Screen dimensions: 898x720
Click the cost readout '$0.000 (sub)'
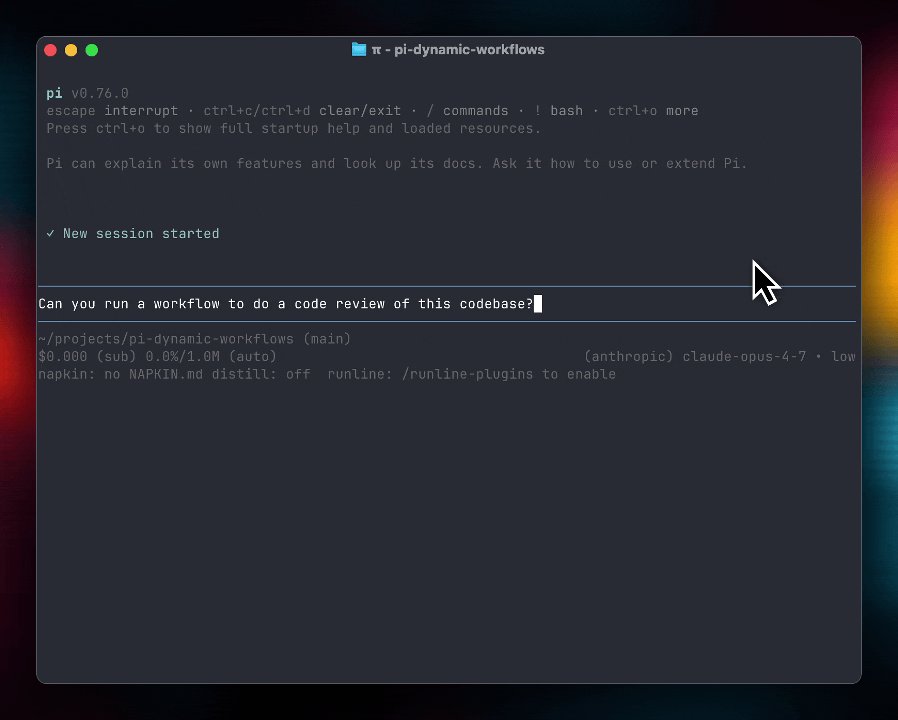coord(88,357)
